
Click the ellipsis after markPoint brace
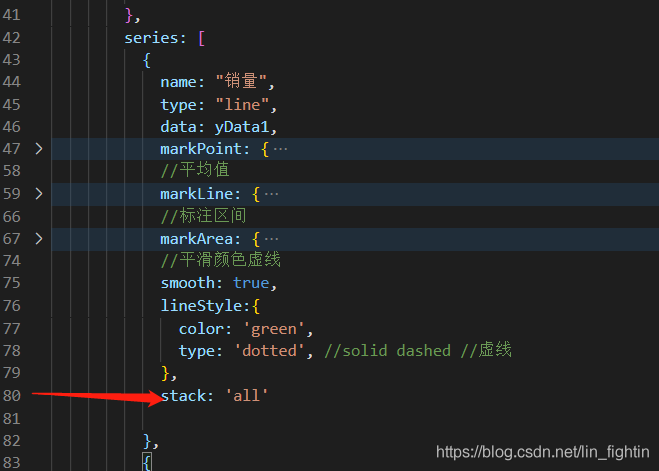(x=280, y=149)
